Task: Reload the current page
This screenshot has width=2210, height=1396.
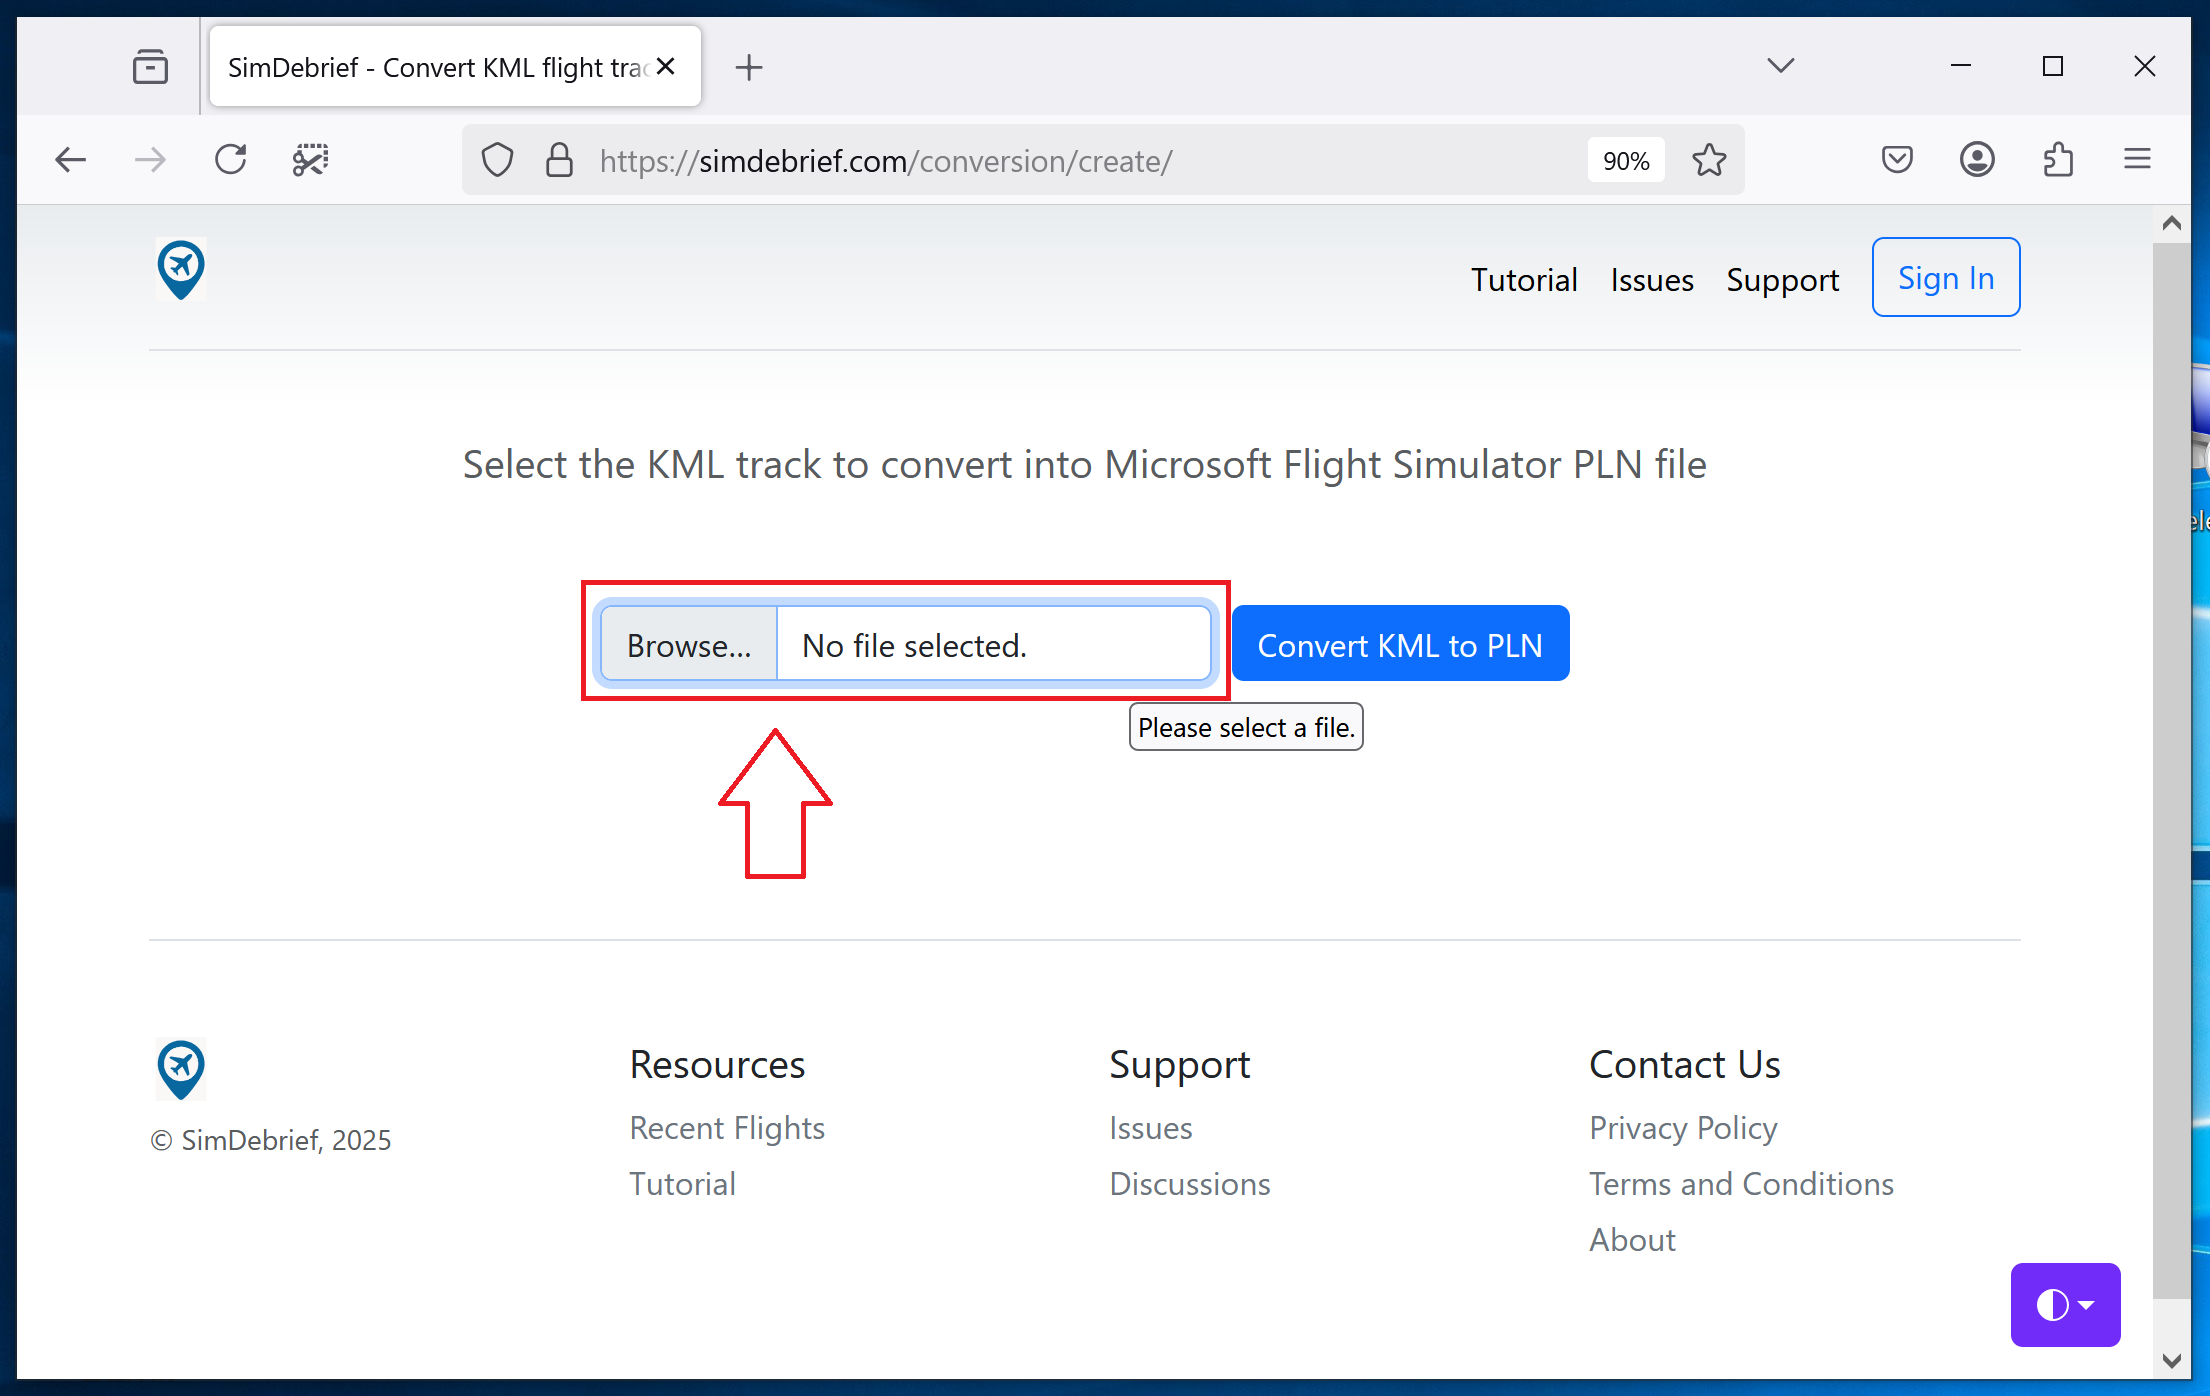Action: click(231, 160)
